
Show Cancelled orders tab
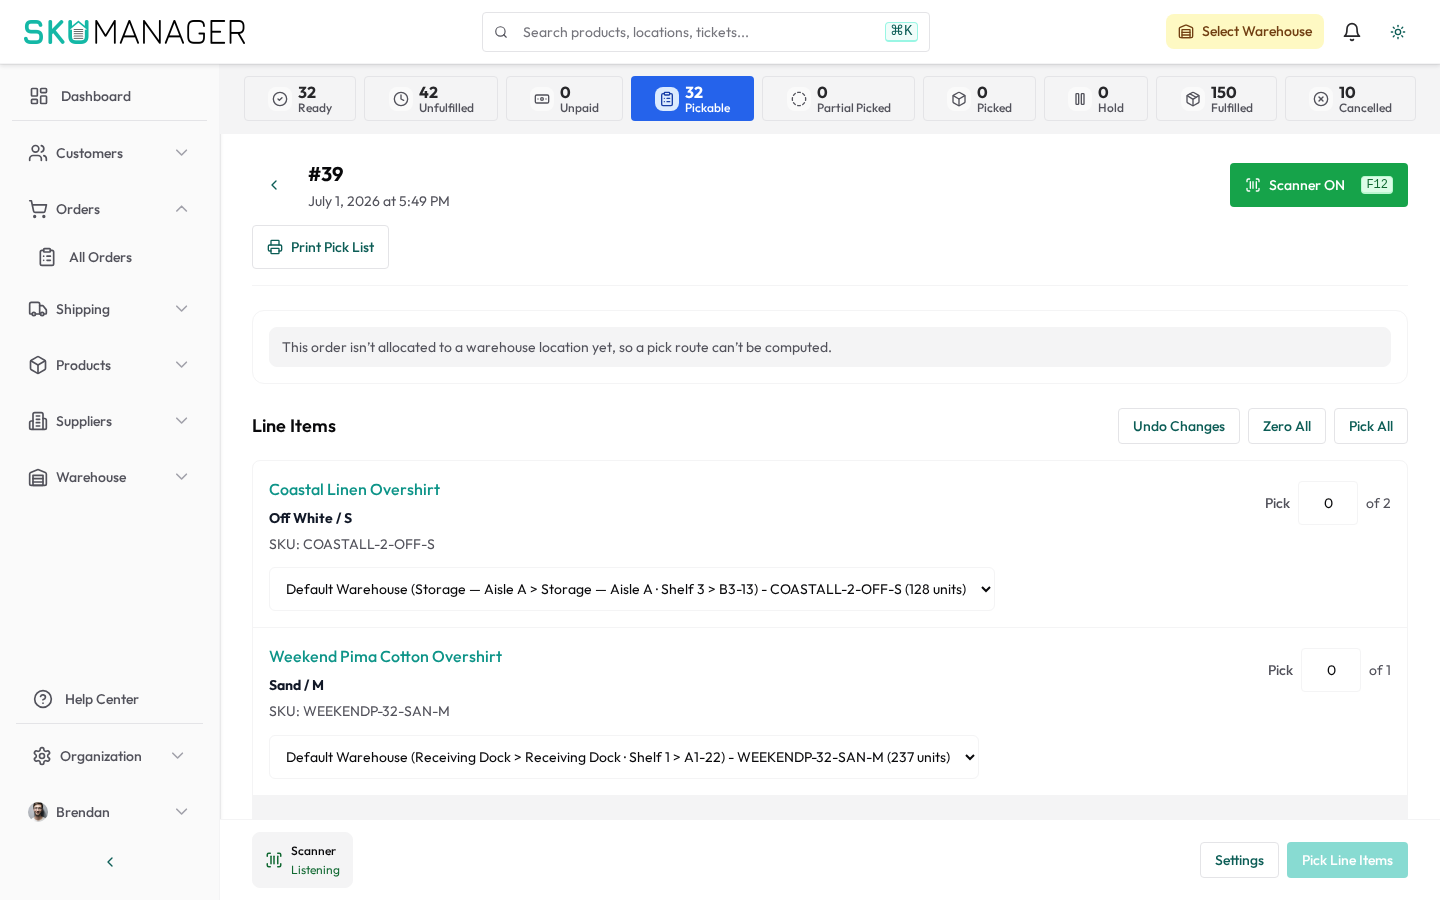(x=1350, y=99)
